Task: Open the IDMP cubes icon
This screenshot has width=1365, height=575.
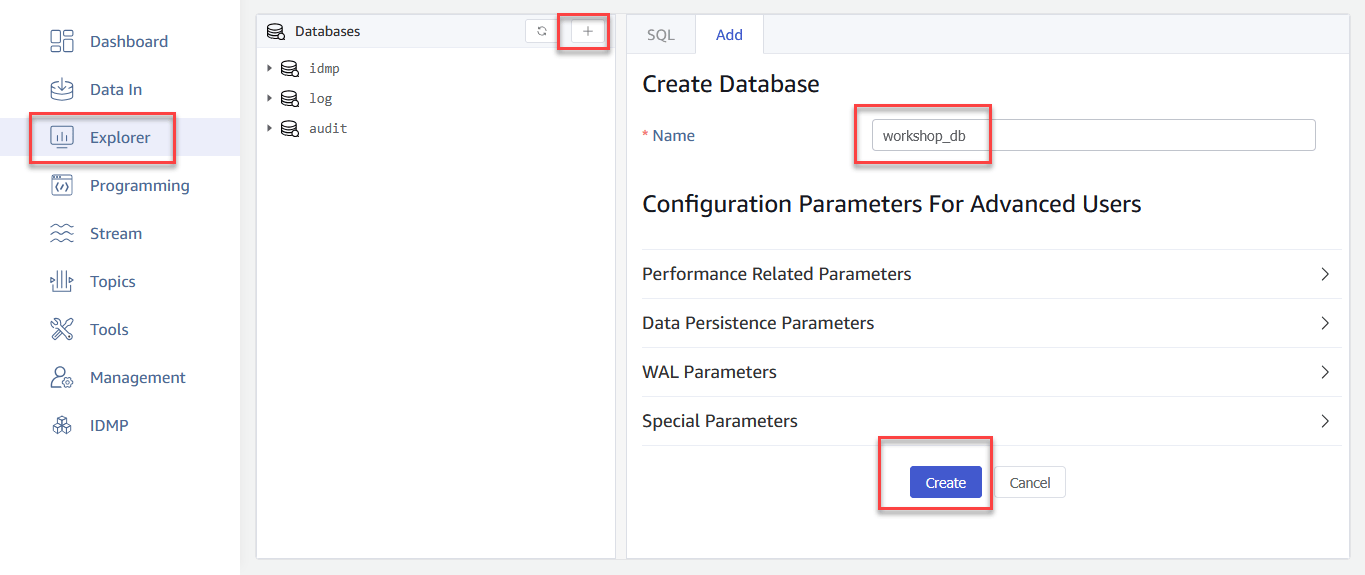Action: click(x=62, y=425)
